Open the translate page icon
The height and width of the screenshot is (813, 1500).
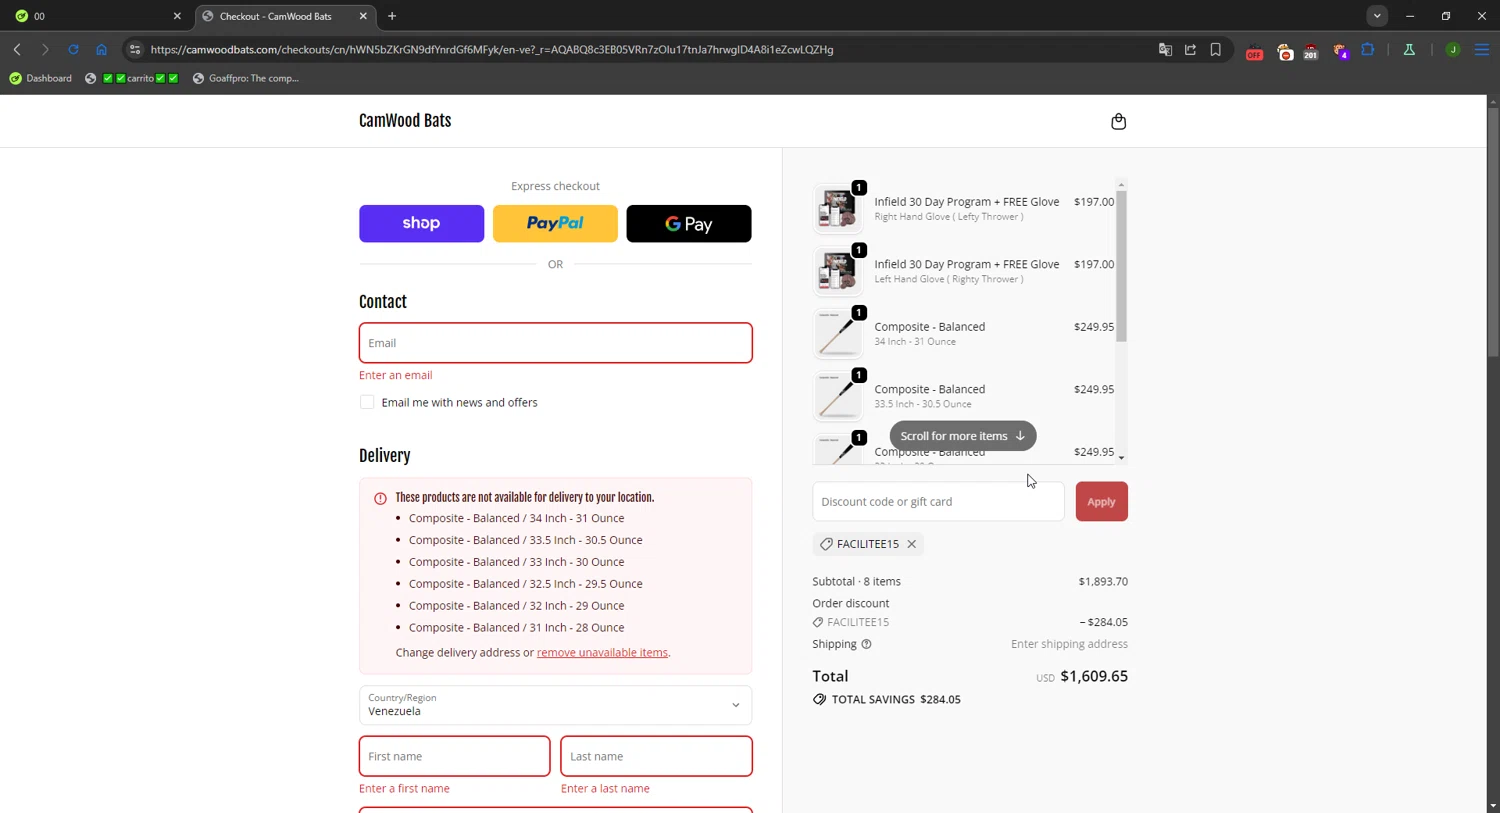[x=1165, y=49]
